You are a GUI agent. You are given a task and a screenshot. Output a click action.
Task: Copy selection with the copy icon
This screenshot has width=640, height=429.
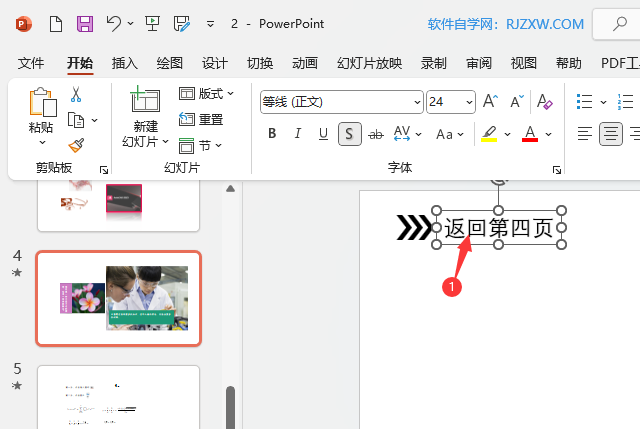[x=76, y=120]
